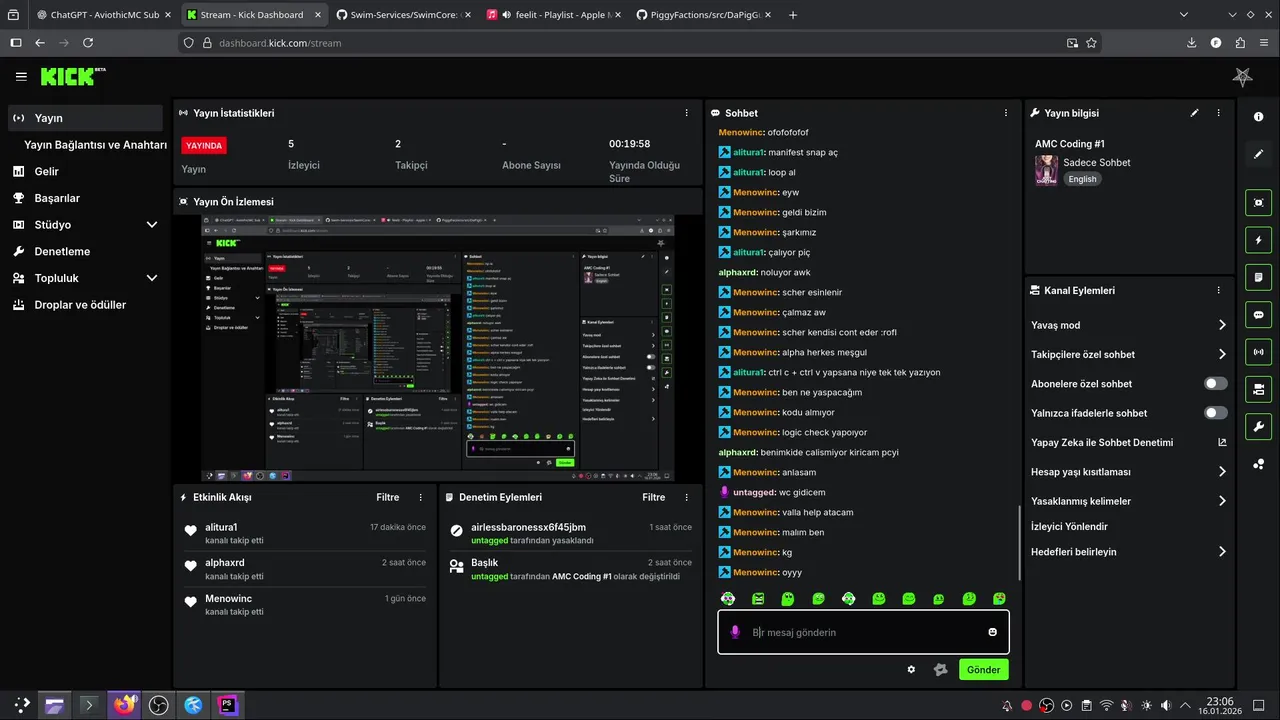Open OBS Studio from the taskbar

(158, 705)
